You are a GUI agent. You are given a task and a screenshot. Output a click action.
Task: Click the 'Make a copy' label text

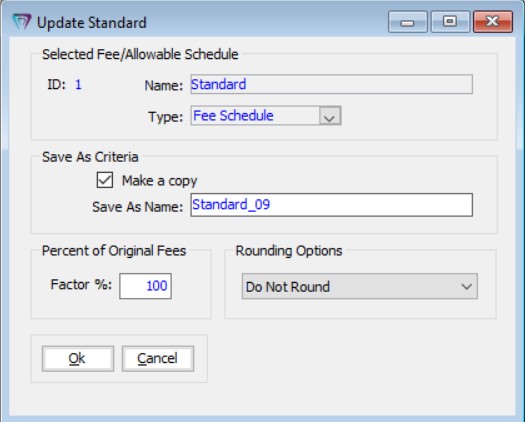pyautogui.click(x=159, y=181)
